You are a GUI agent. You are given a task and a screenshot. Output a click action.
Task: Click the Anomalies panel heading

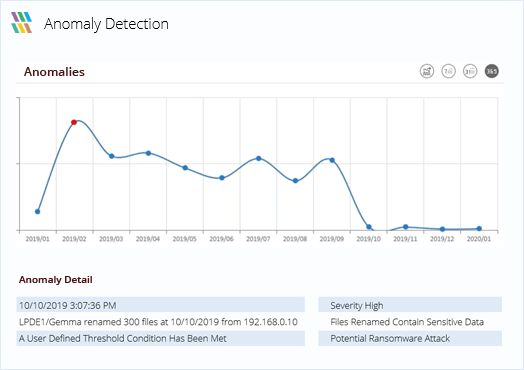(x=54, y=72)
